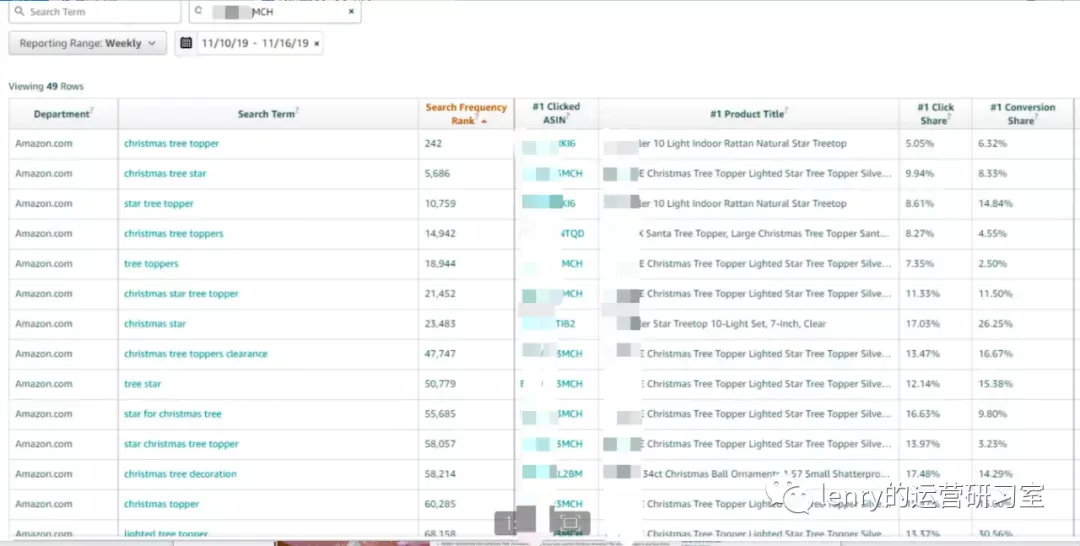The height and width of the screenshot is (546, 1080).
Task: Open search term christmas star
Action: coord(155,324)
